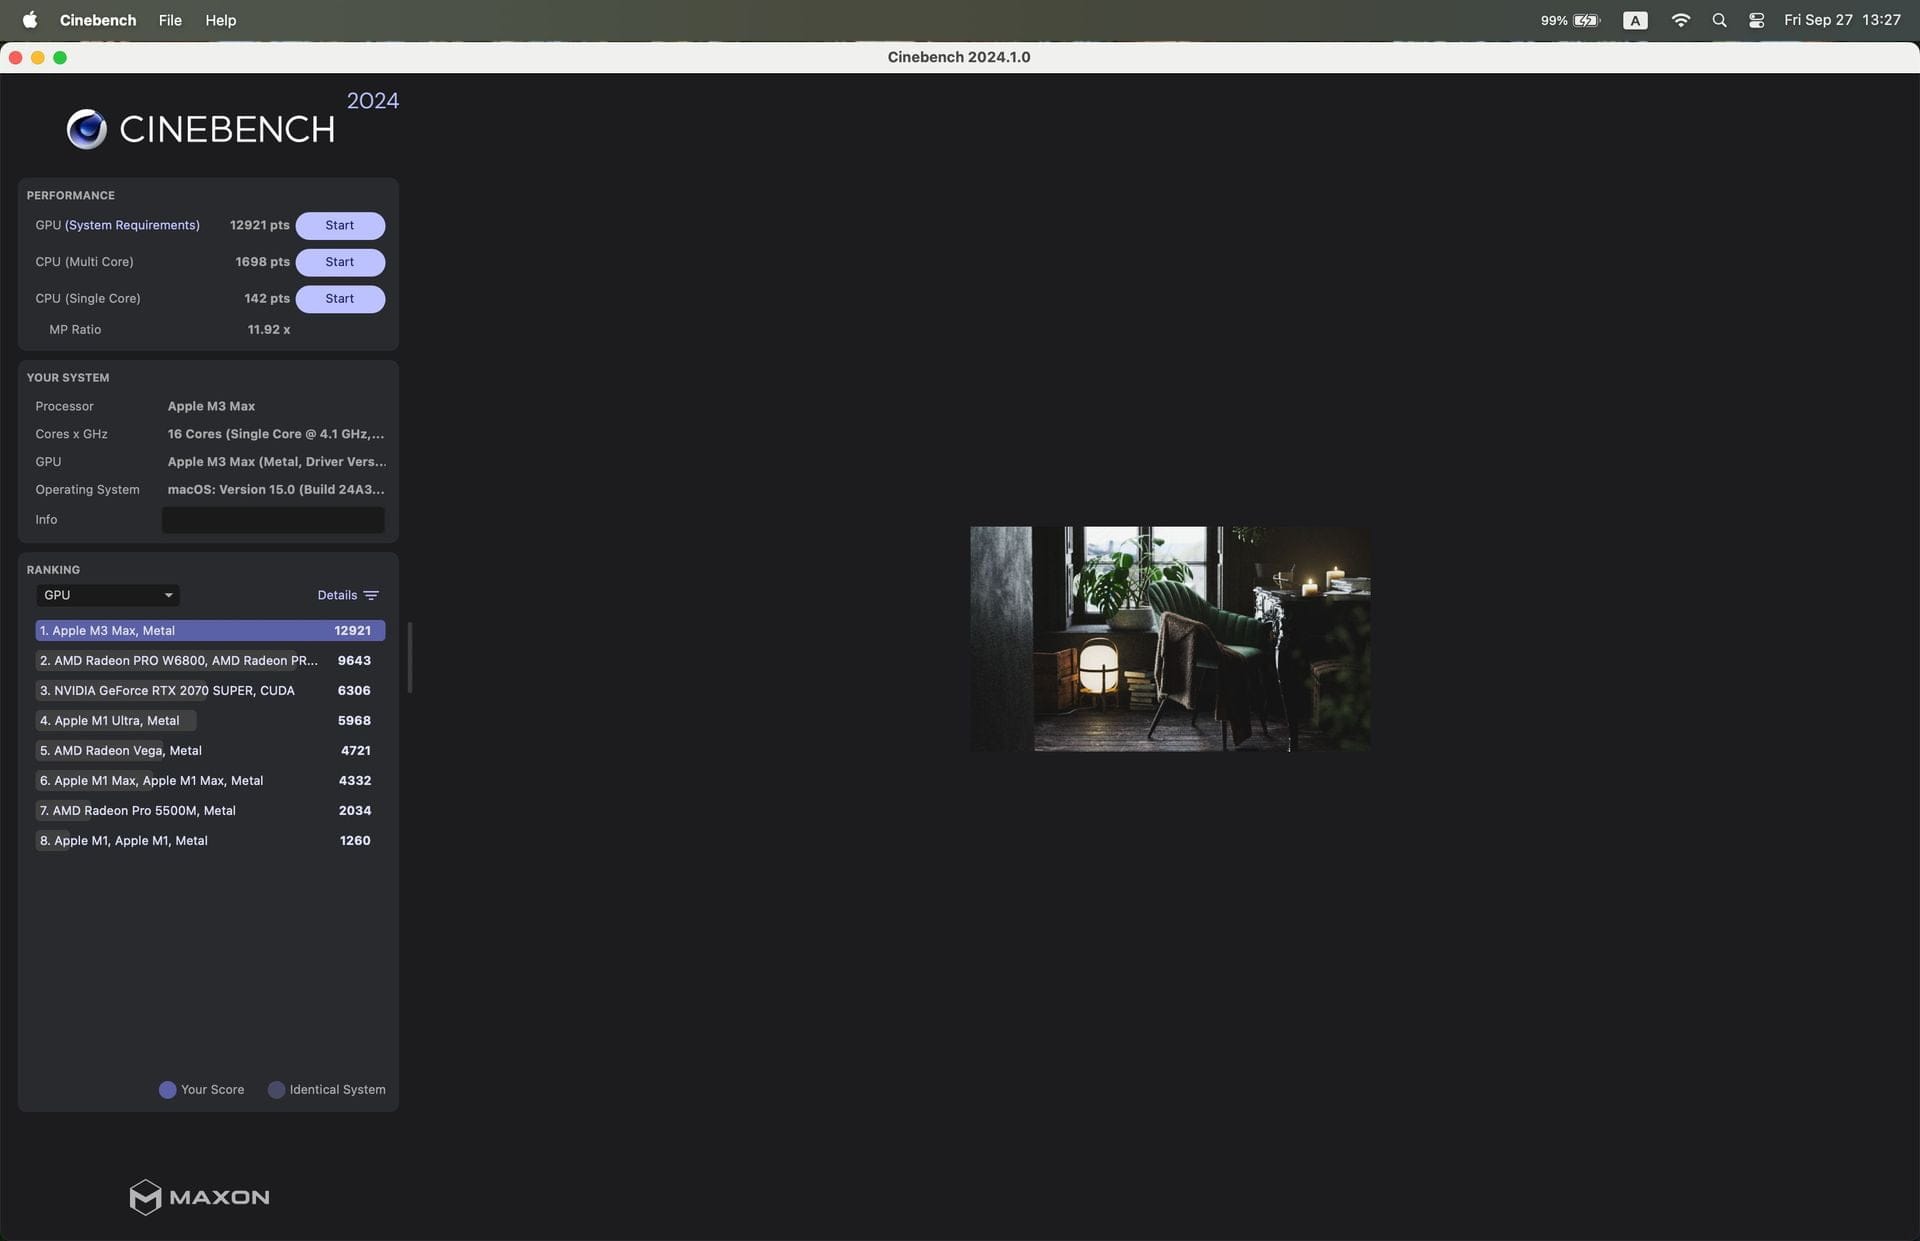
Task: Check battery status icon in menu bar
Action: [1586, 20]
